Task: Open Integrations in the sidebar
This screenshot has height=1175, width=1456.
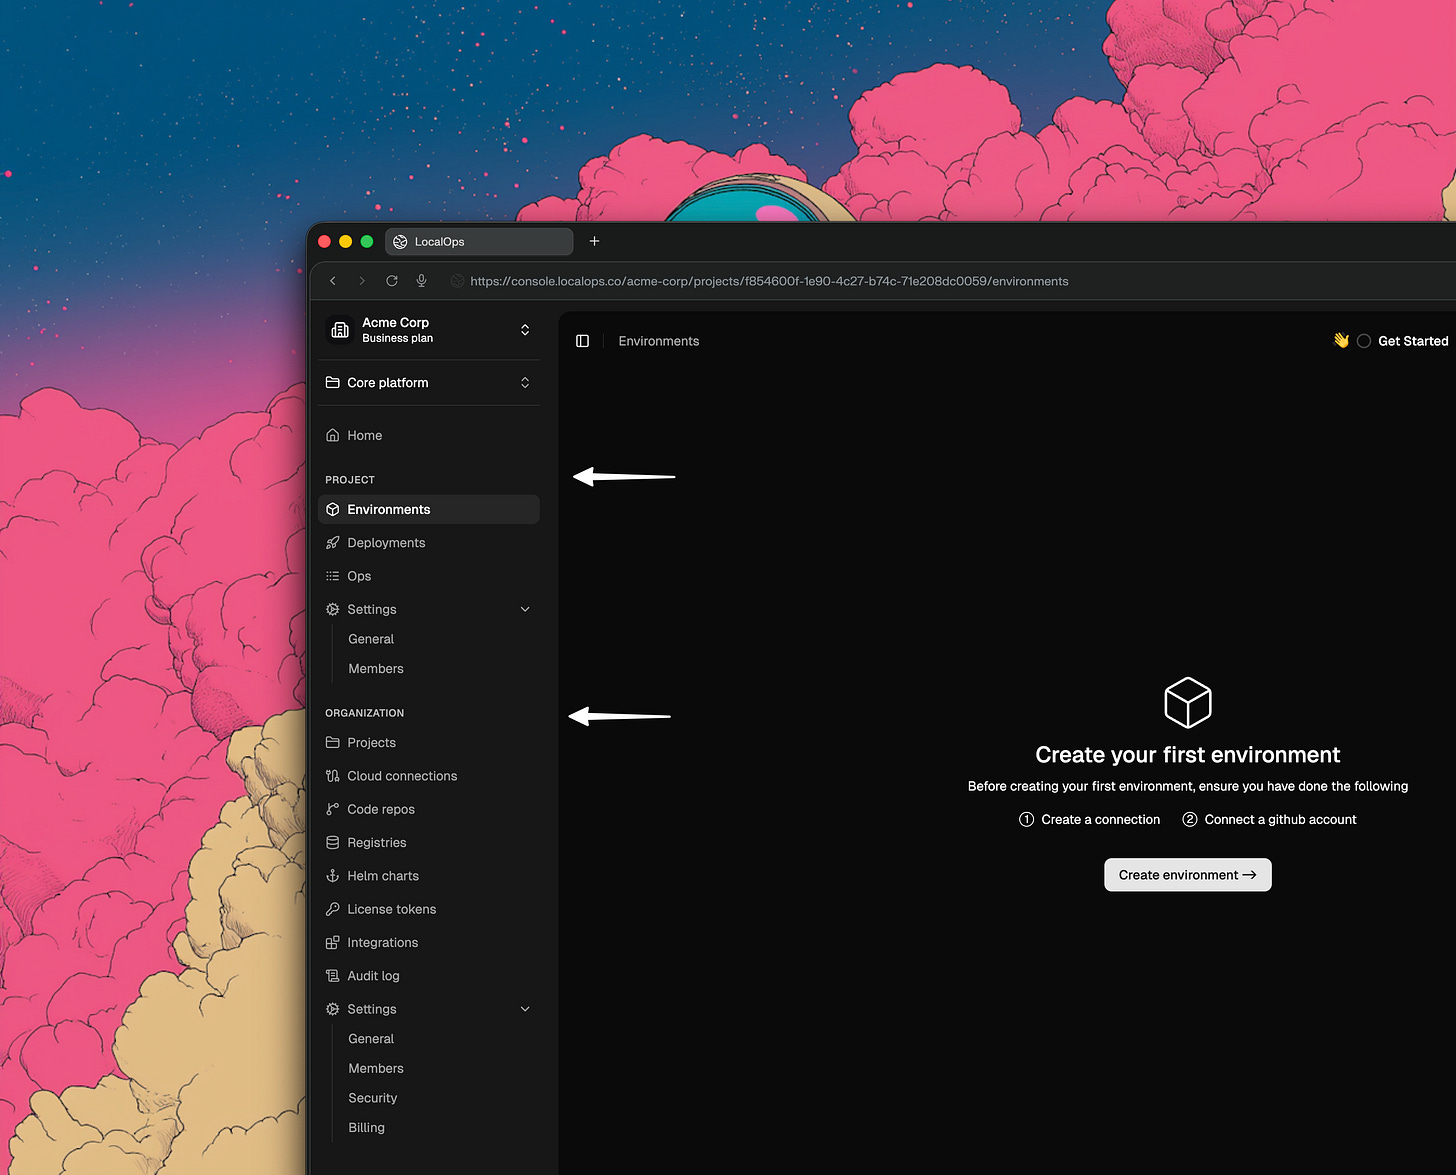Action: [x=429, y=943]
